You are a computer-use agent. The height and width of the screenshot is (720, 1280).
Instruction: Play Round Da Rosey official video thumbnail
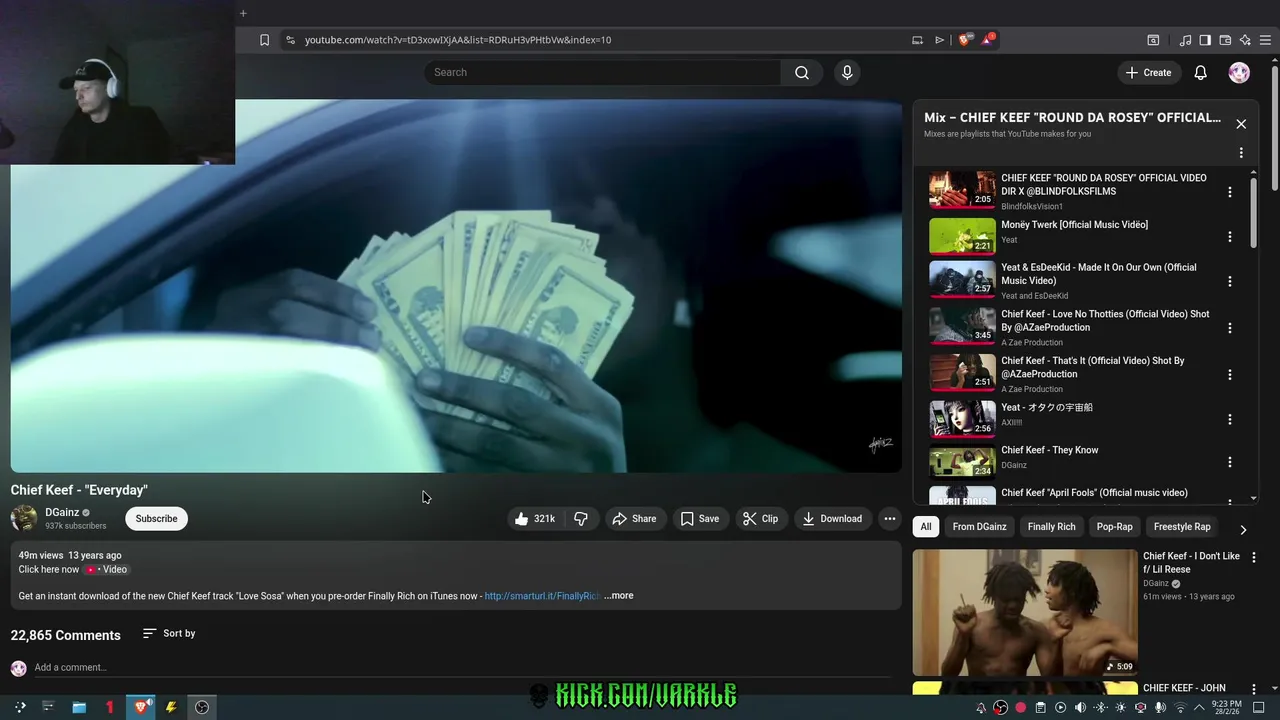[x=962, y=189]
